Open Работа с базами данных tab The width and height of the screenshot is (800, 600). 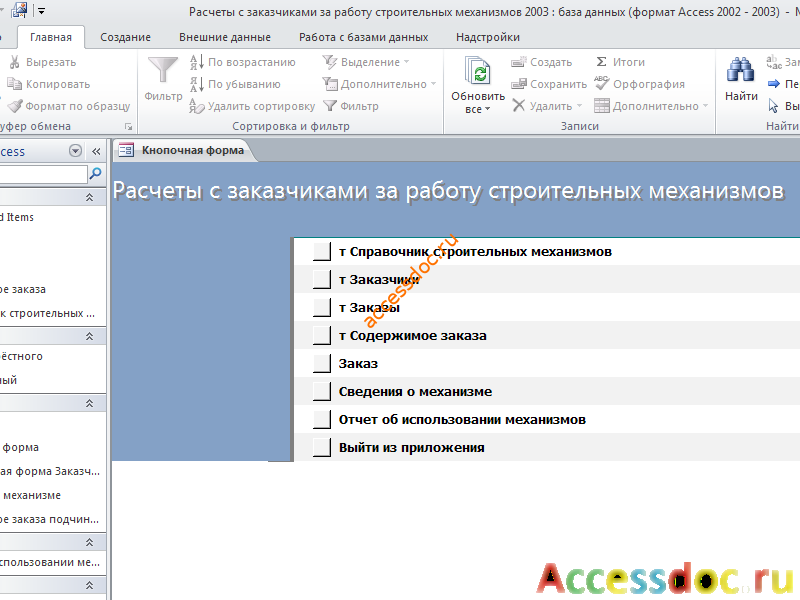pyautogui.click(x=363, y=37)
